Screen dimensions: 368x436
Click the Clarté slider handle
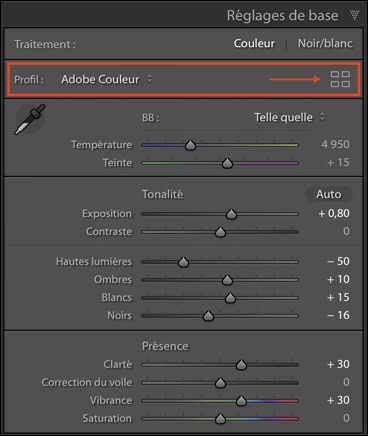[241, 365]
